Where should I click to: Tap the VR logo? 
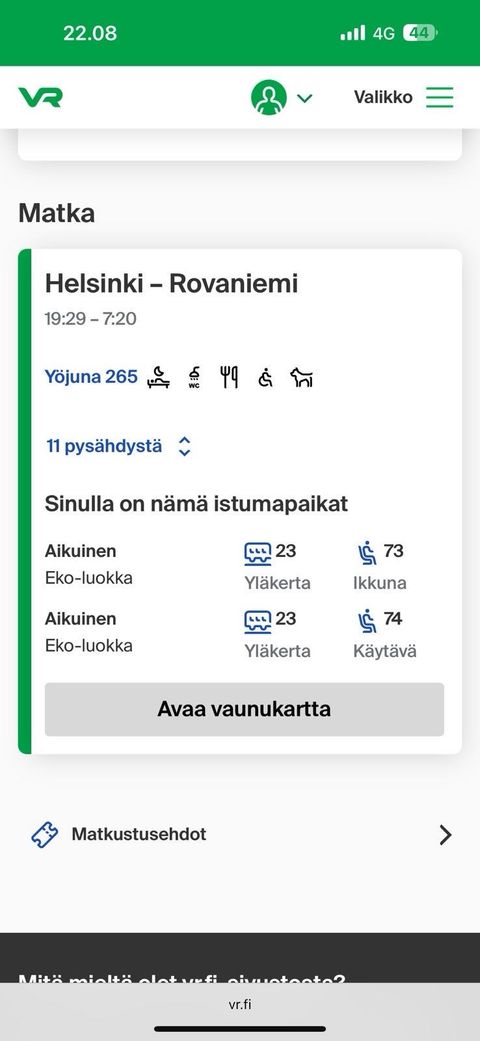point(40,98)
